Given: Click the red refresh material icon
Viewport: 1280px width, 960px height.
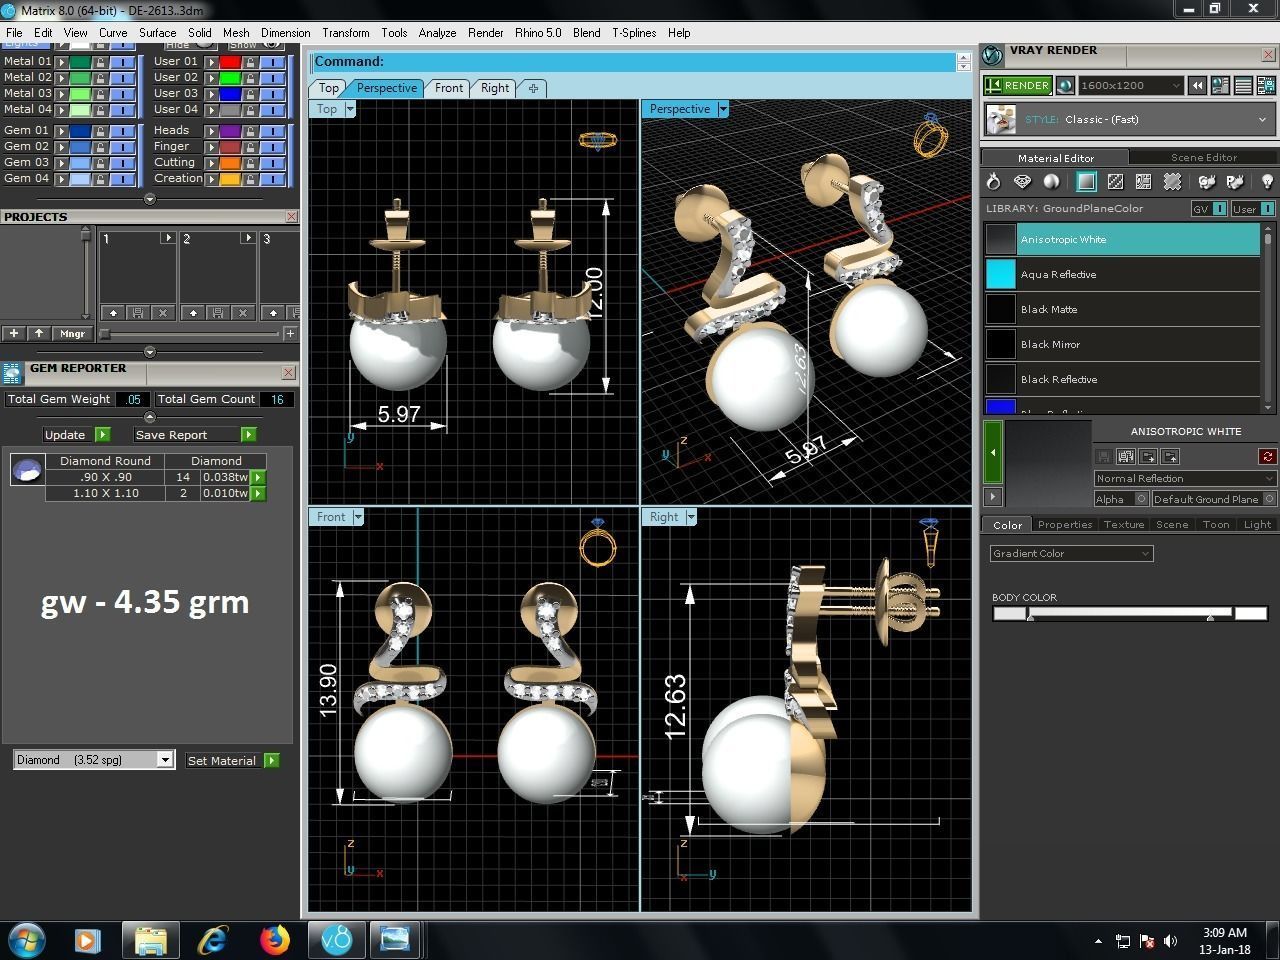Looking at the screenshot, I should coord(1267,456).
